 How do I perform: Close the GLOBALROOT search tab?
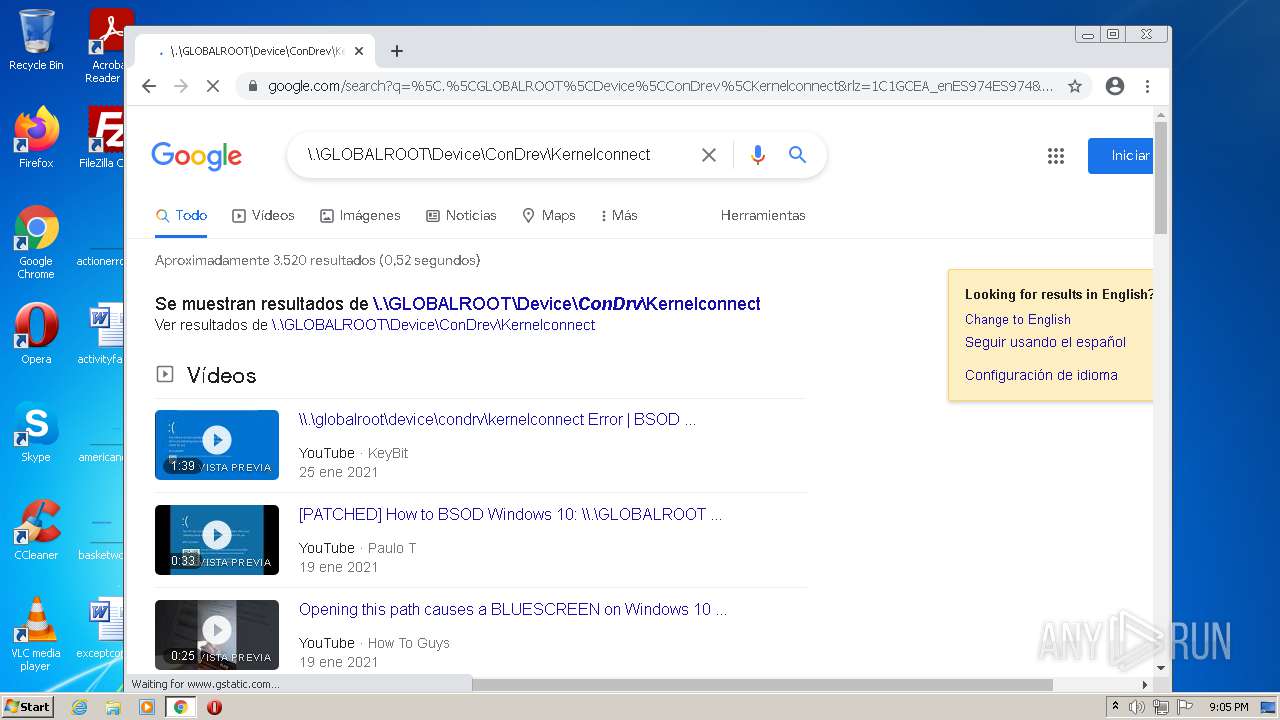(x=359, y=51)
